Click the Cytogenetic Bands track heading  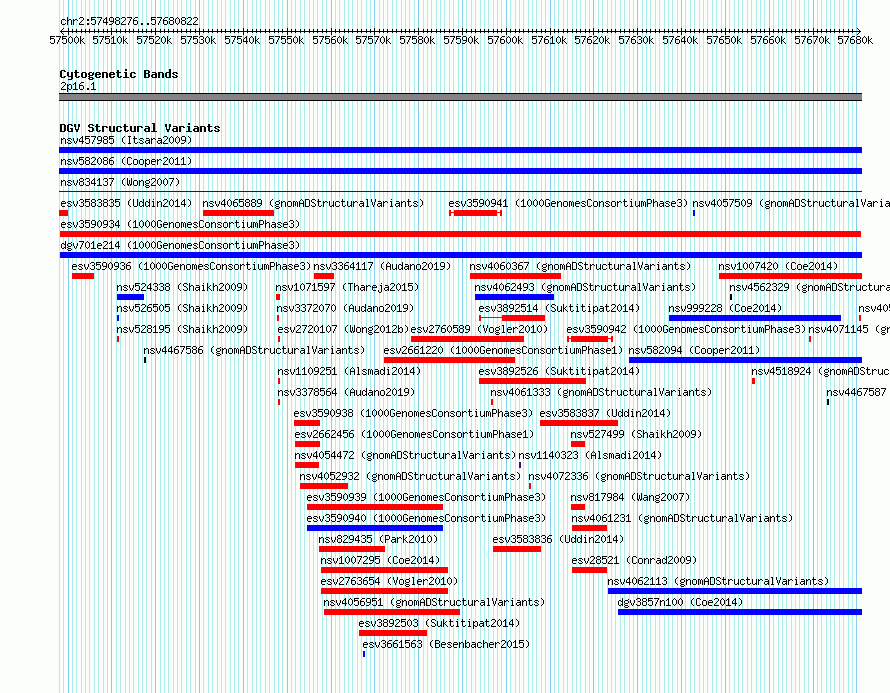tap(119, 74)
